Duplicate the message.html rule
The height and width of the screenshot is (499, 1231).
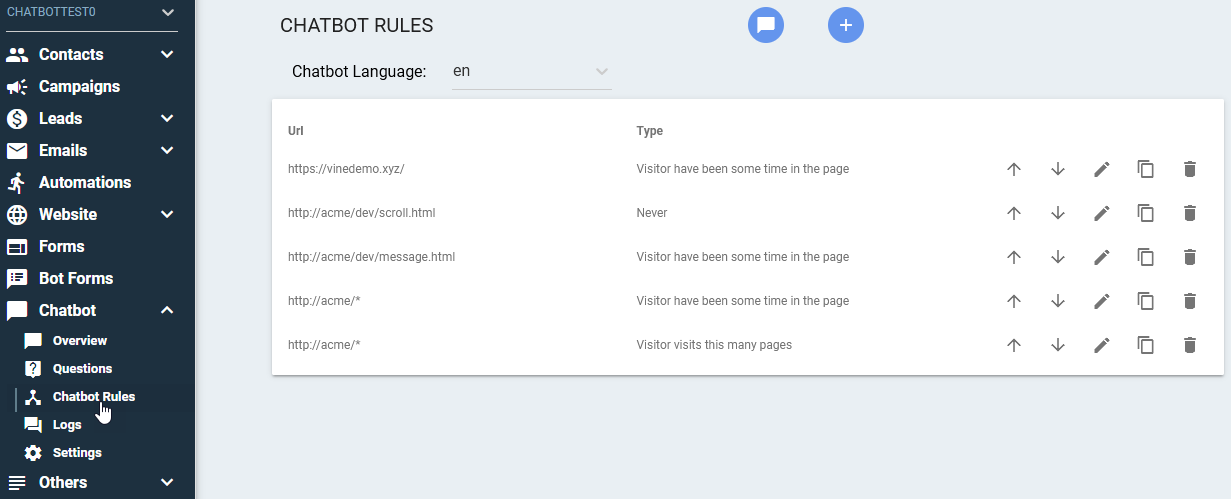tap(1146, 257)
